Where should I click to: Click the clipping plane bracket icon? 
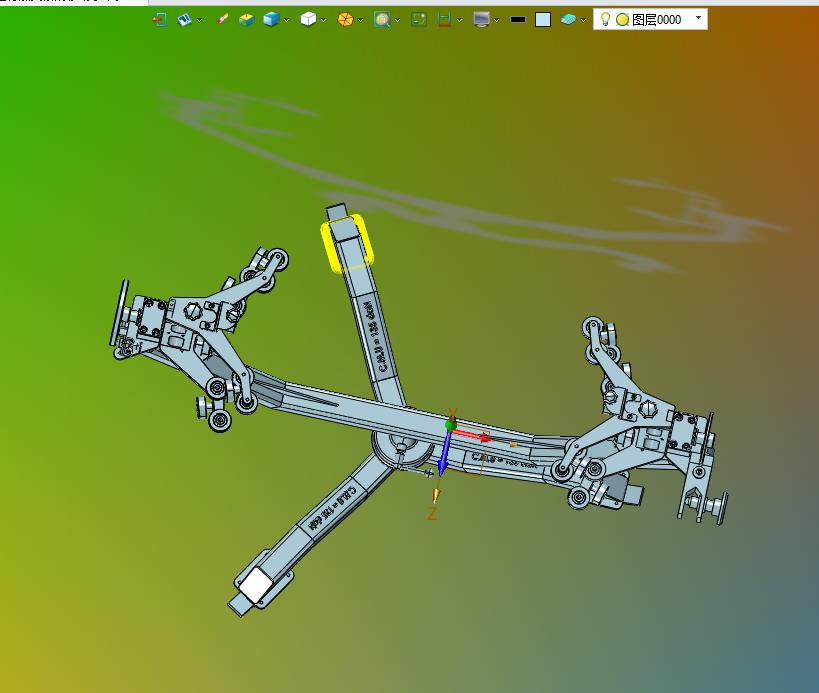pos(444,20)
